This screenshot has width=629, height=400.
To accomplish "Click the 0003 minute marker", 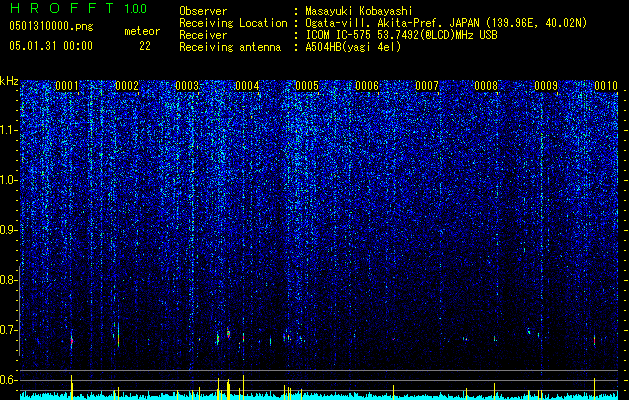I will coord(187,86).
